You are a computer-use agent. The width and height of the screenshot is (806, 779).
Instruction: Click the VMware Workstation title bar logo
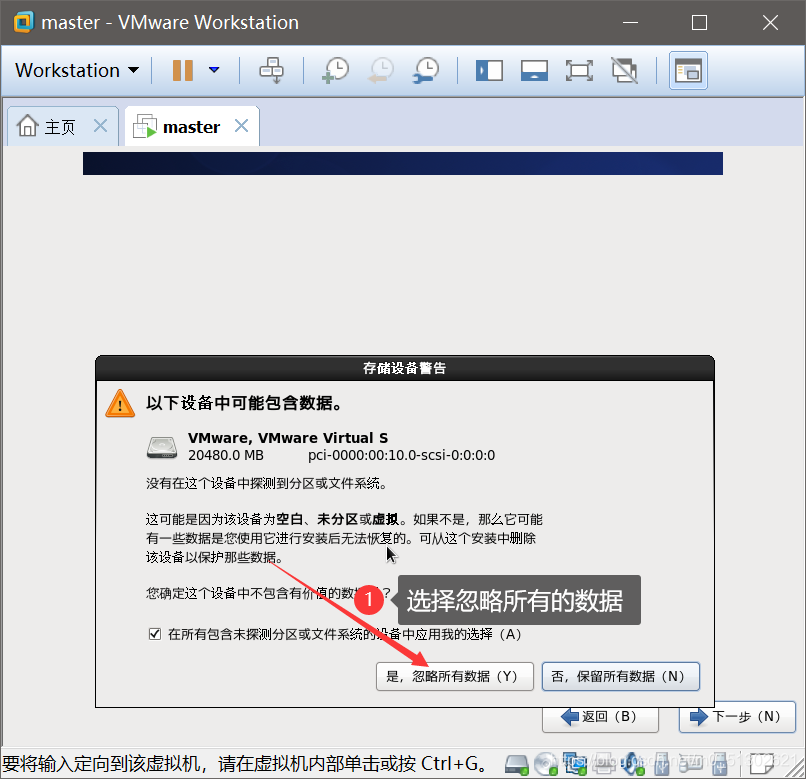point(23,22)
